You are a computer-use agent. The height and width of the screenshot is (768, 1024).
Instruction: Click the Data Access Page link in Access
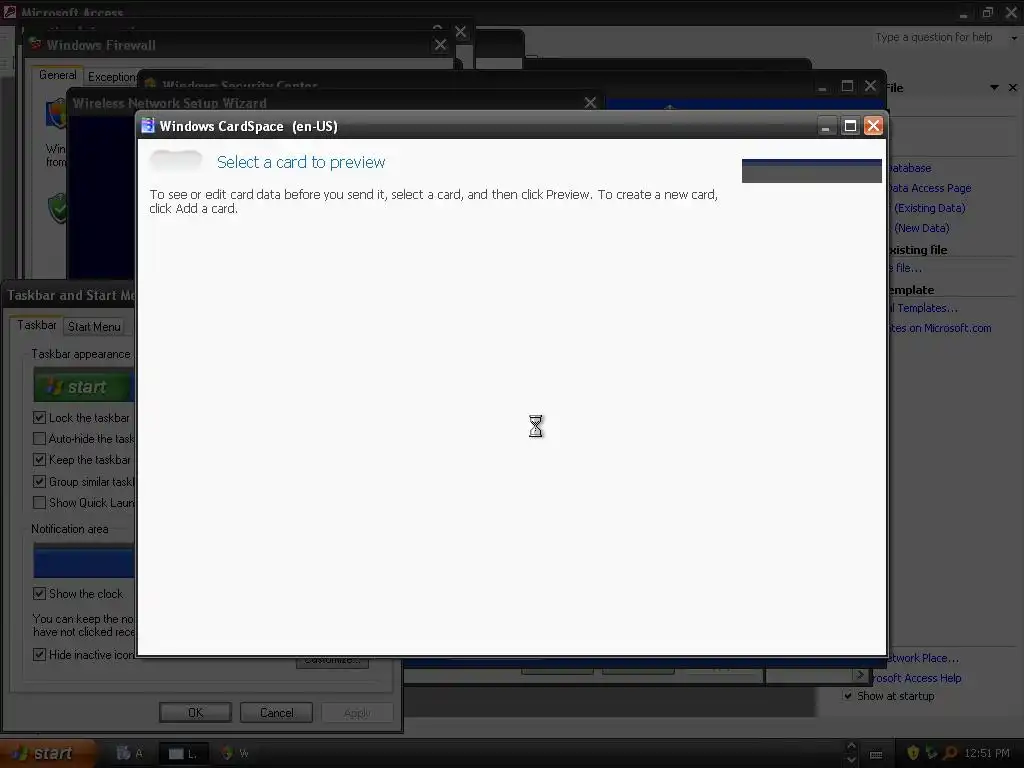(x=929, y=188)
